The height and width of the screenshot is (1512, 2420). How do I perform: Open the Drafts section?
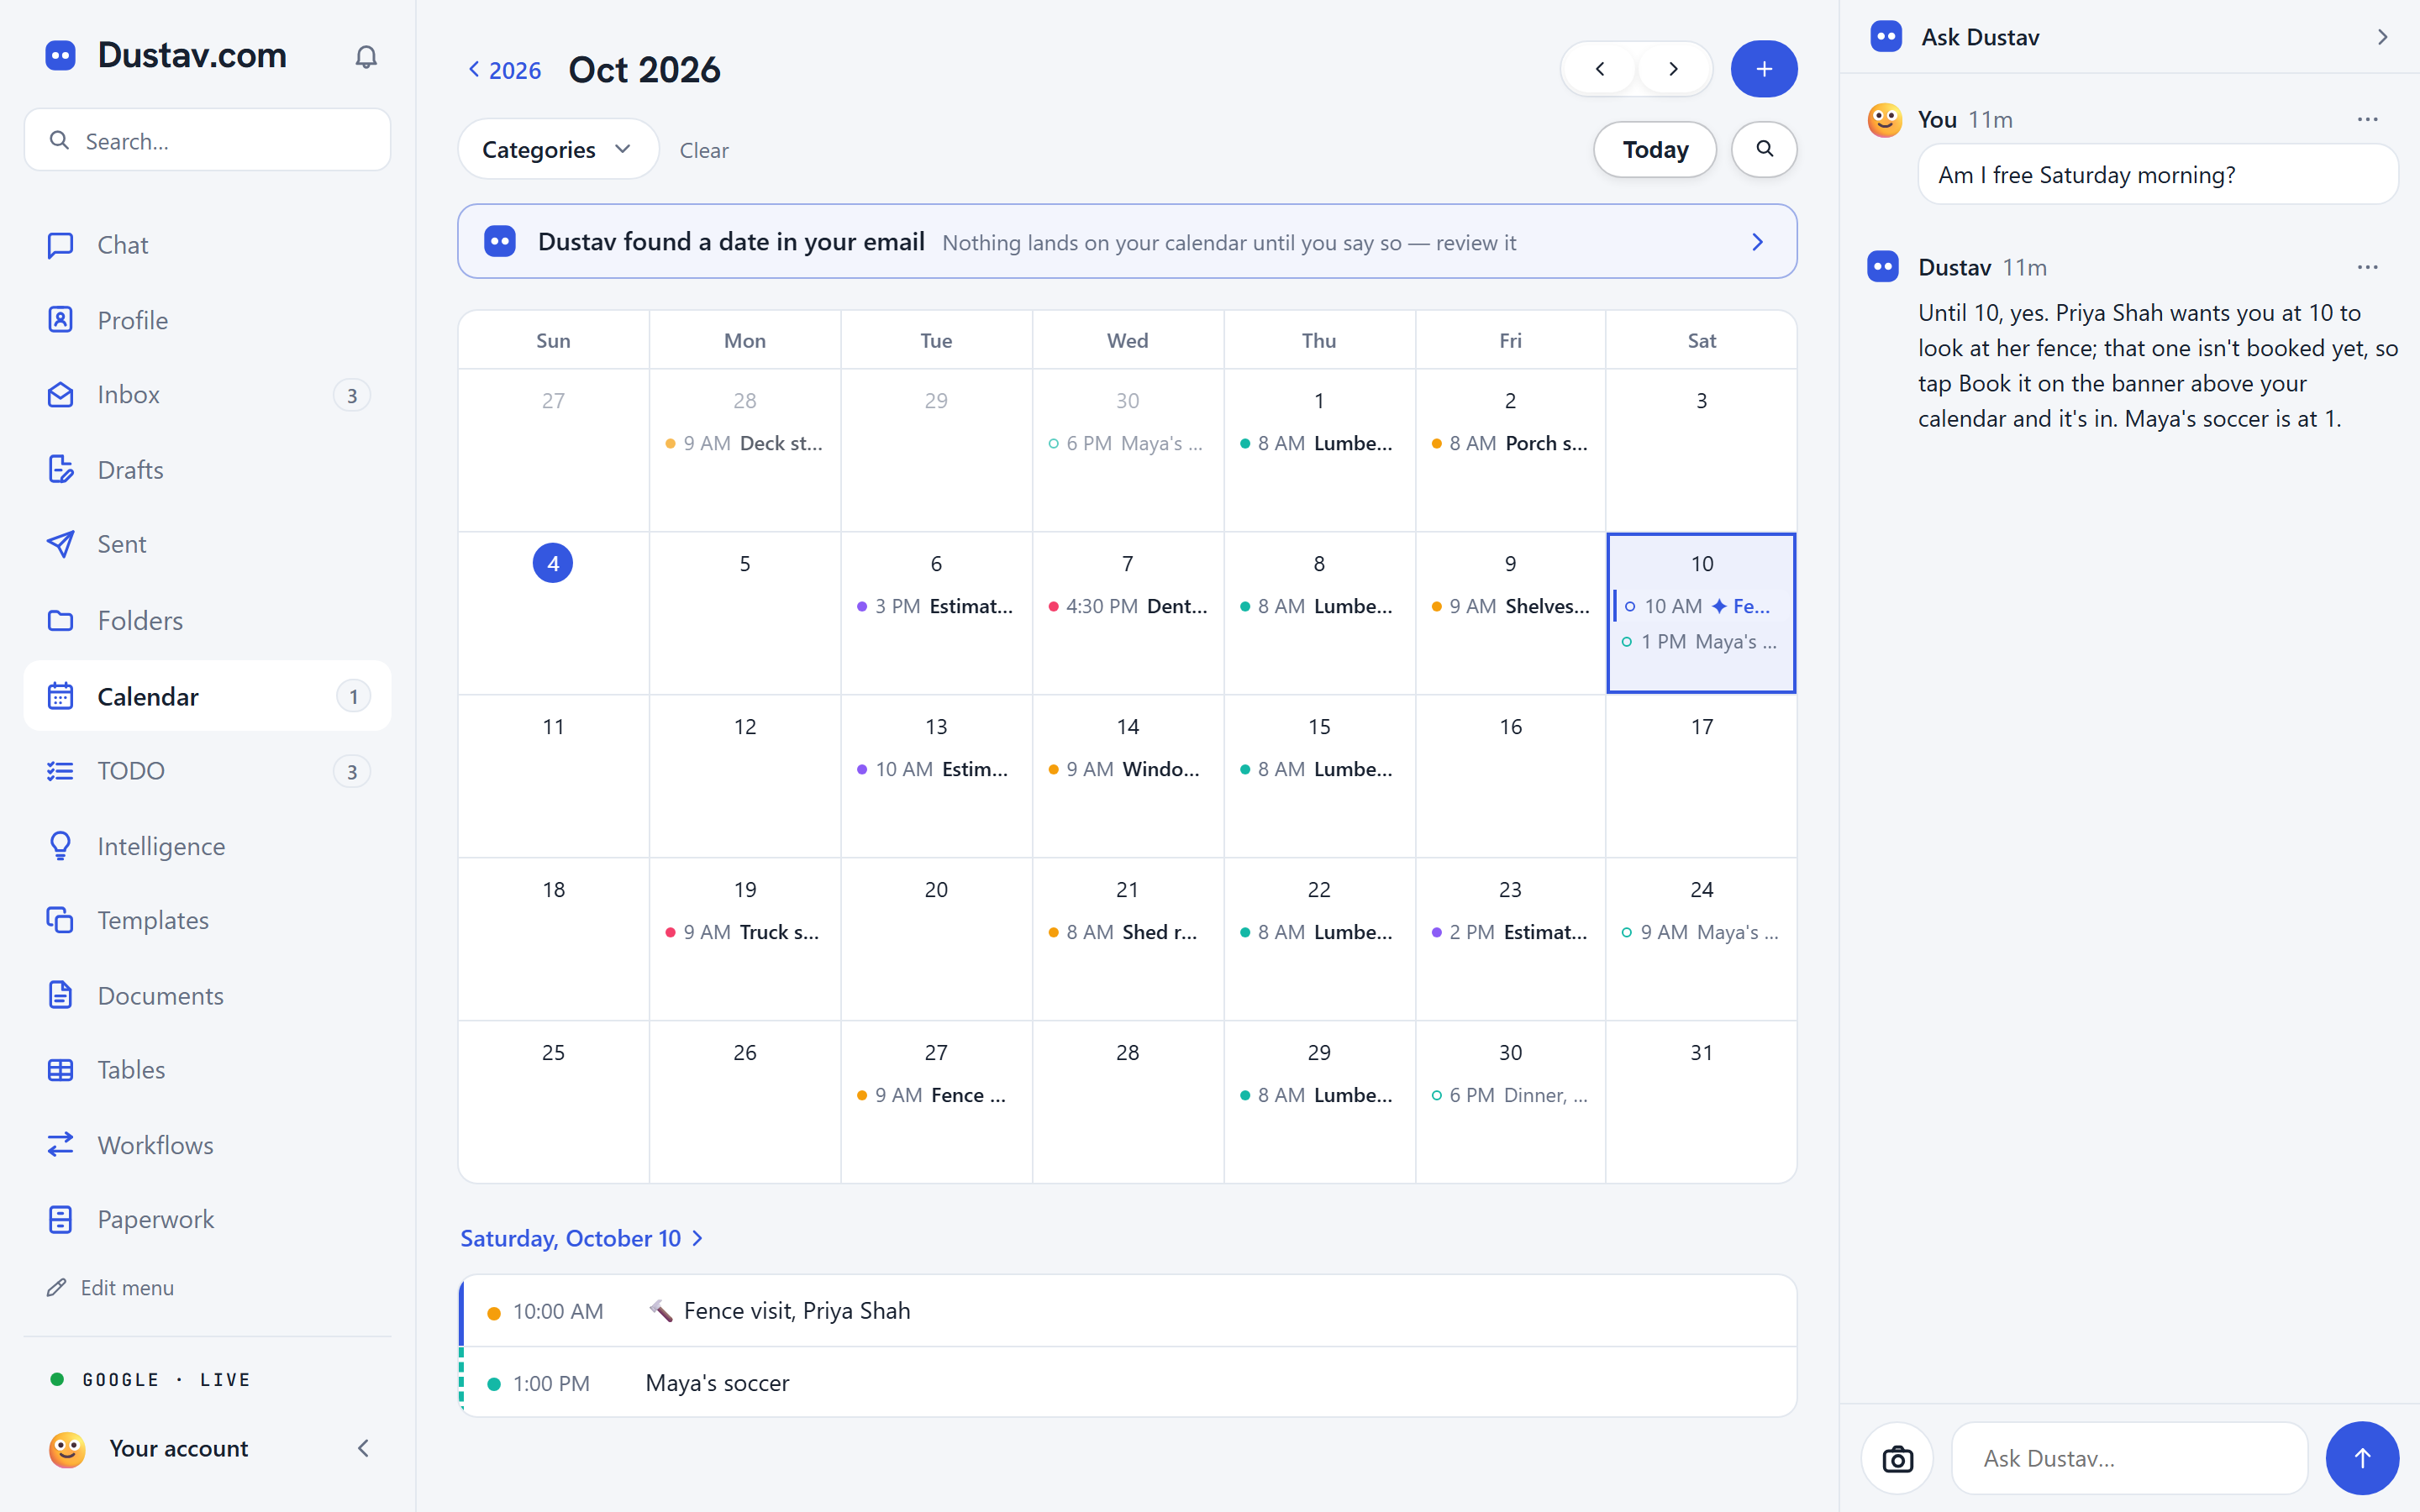[207, 470]
